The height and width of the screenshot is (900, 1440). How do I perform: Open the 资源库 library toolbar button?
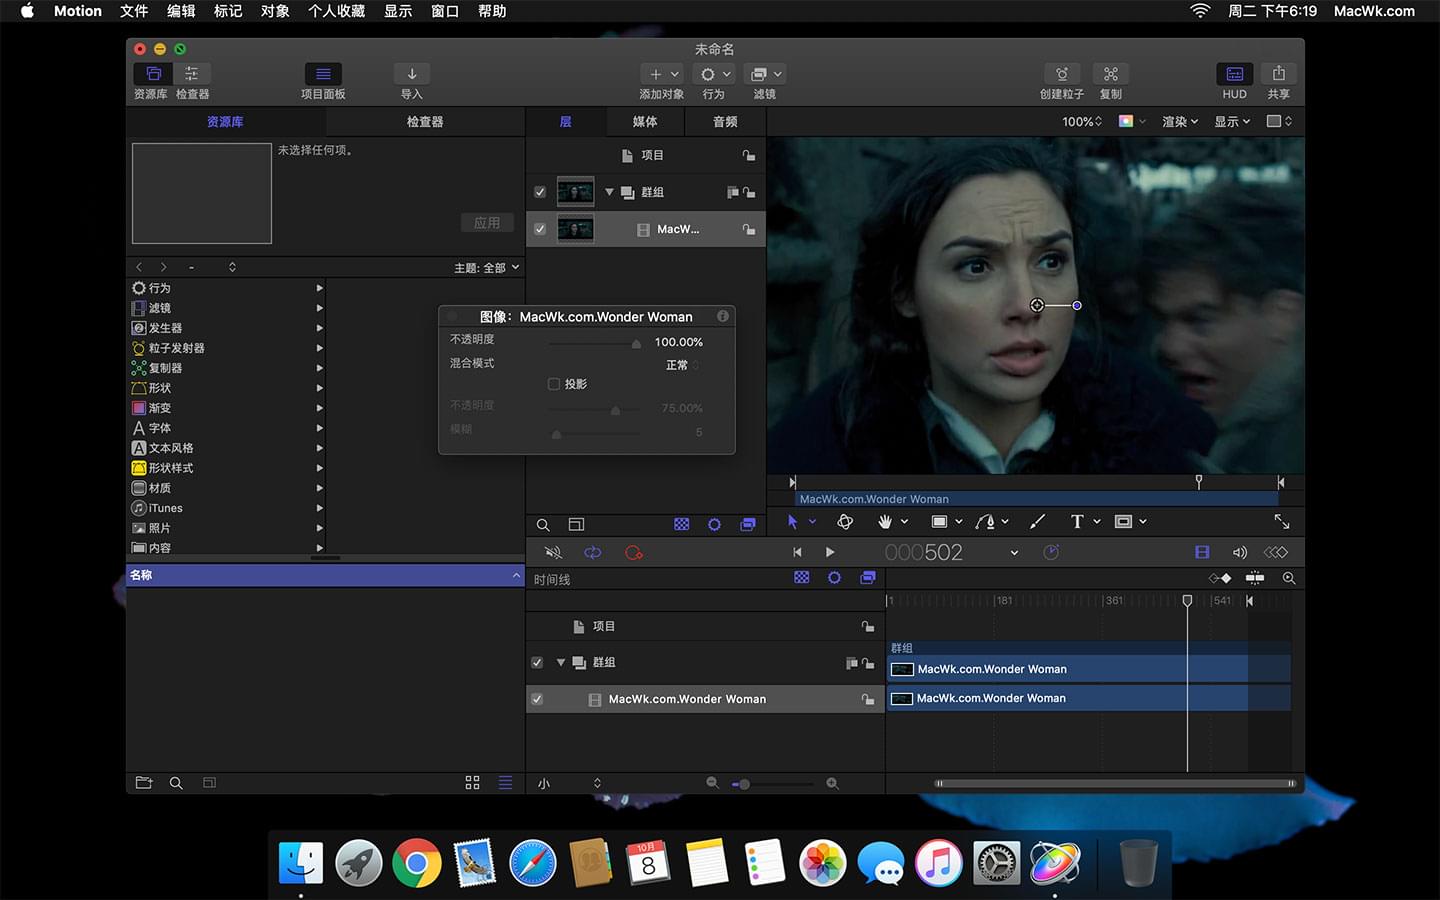coord(153,74)
